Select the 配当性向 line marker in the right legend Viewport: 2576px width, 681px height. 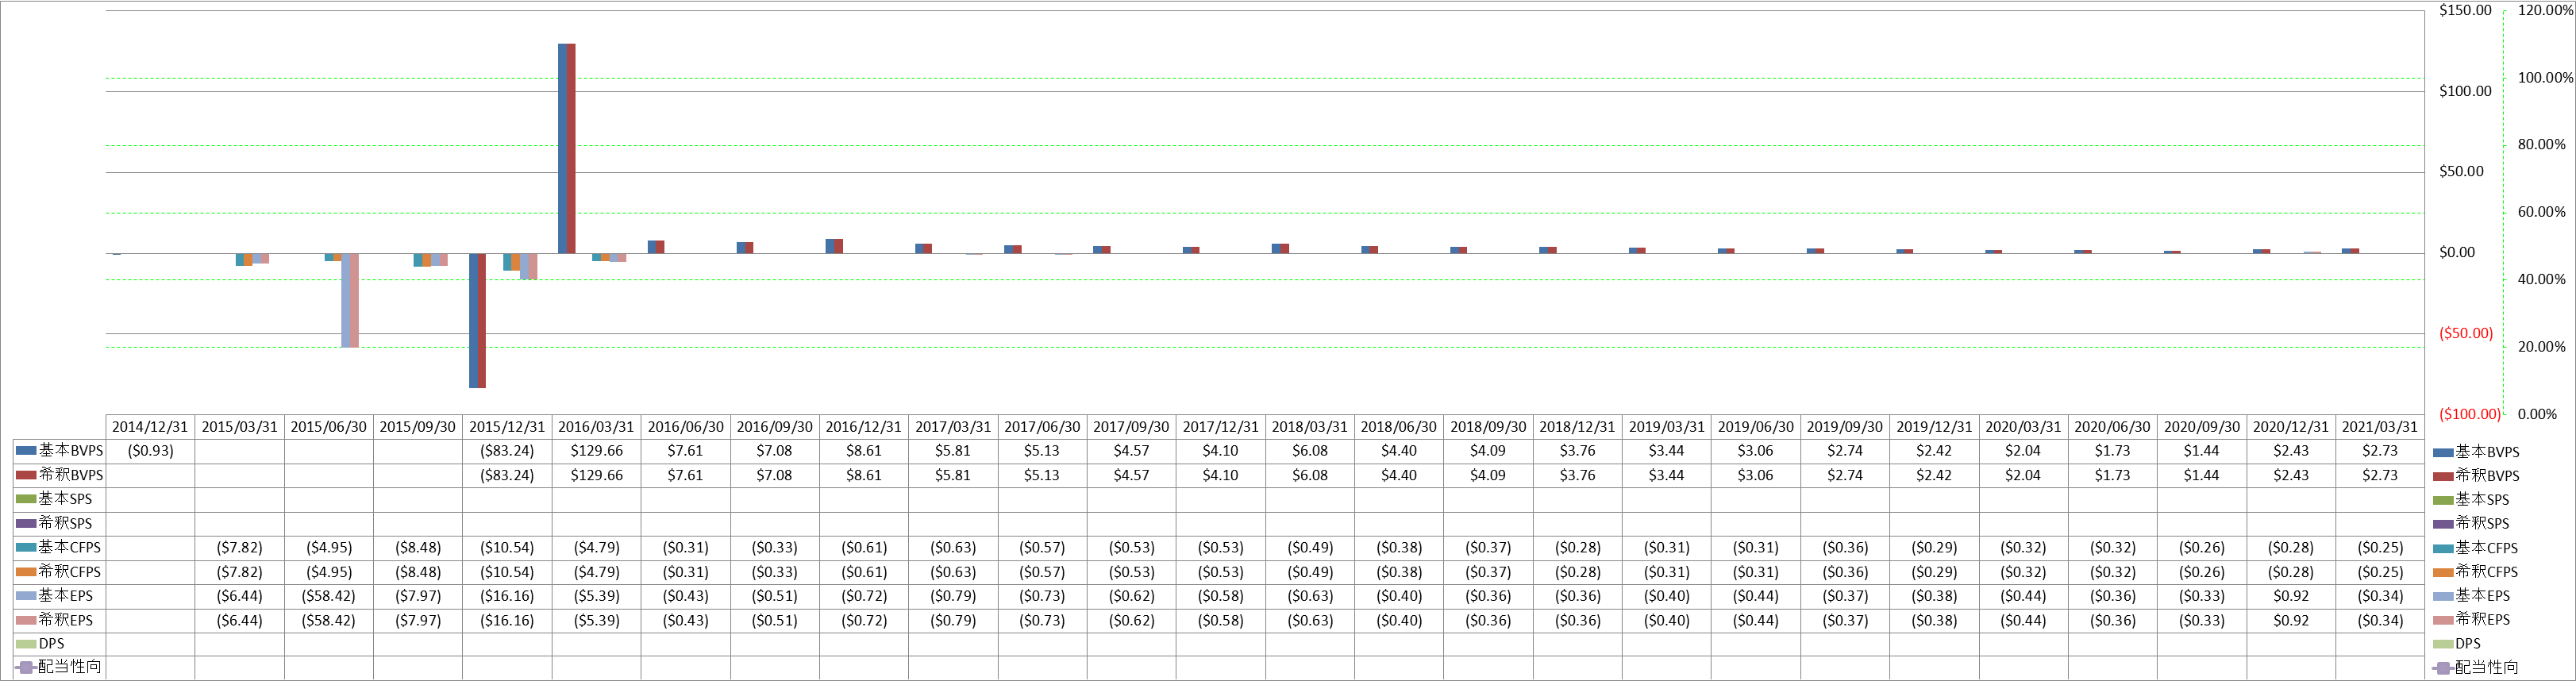pyautogui.click(x=2443, y=668)
